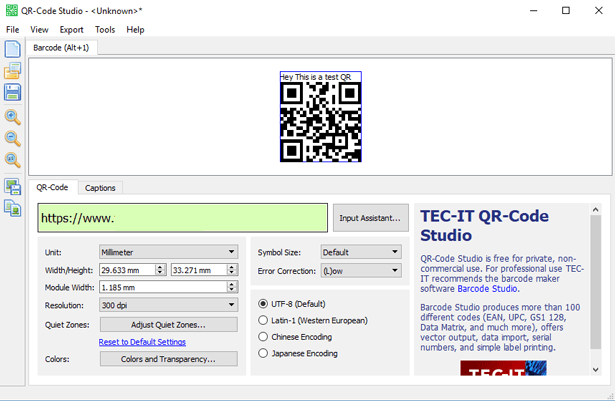Follow the Barcode Studio hyperlink

pyautogui.click(x=488, y=289)
